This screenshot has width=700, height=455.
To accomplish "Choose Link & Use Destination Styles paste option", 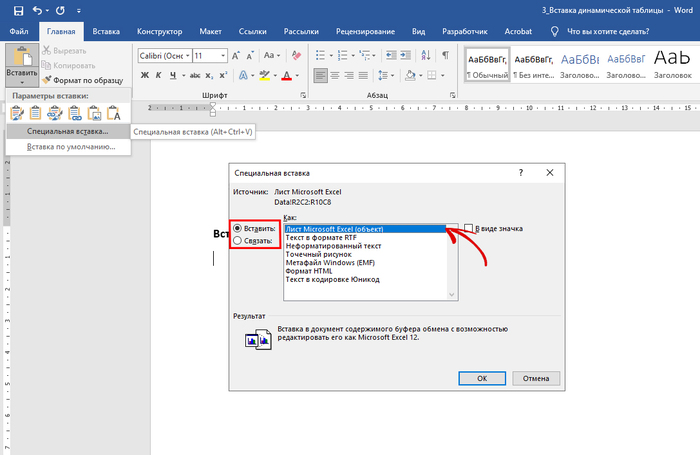I will (75, 113).
